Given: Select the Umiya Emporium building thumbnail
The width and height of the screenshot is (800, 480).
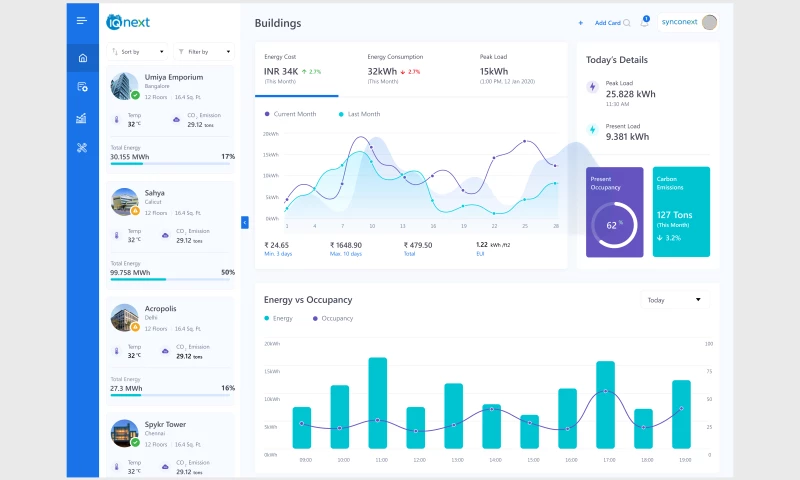Looking at the screenshot, I should 125,84.
